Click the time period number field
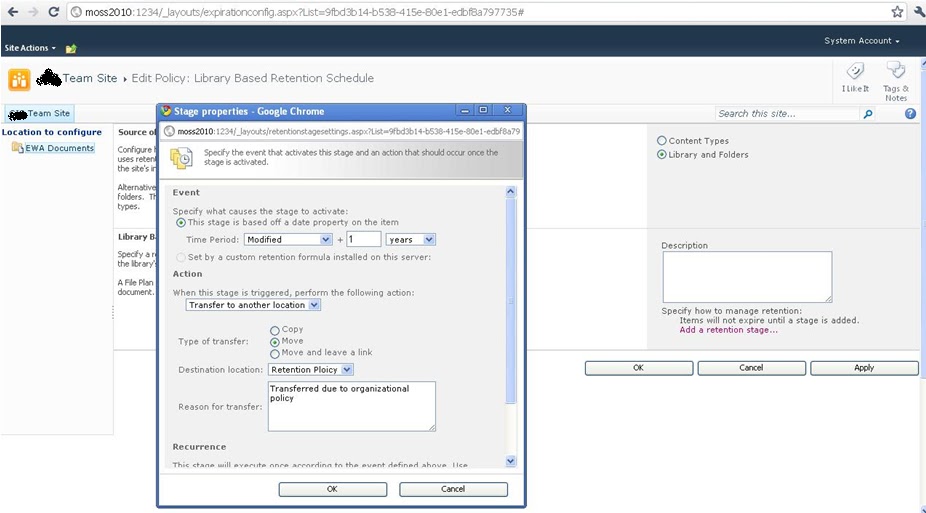The width and height of the screenshot is (926, 513). (x=363, y=239)
